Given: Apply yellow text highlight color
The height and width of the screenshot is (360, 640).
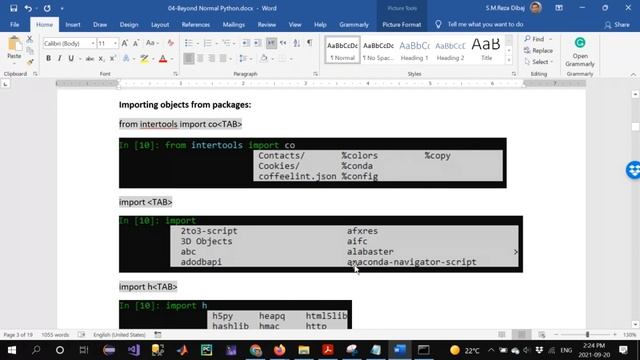Looking at the screenshot, I should point(144,59).
